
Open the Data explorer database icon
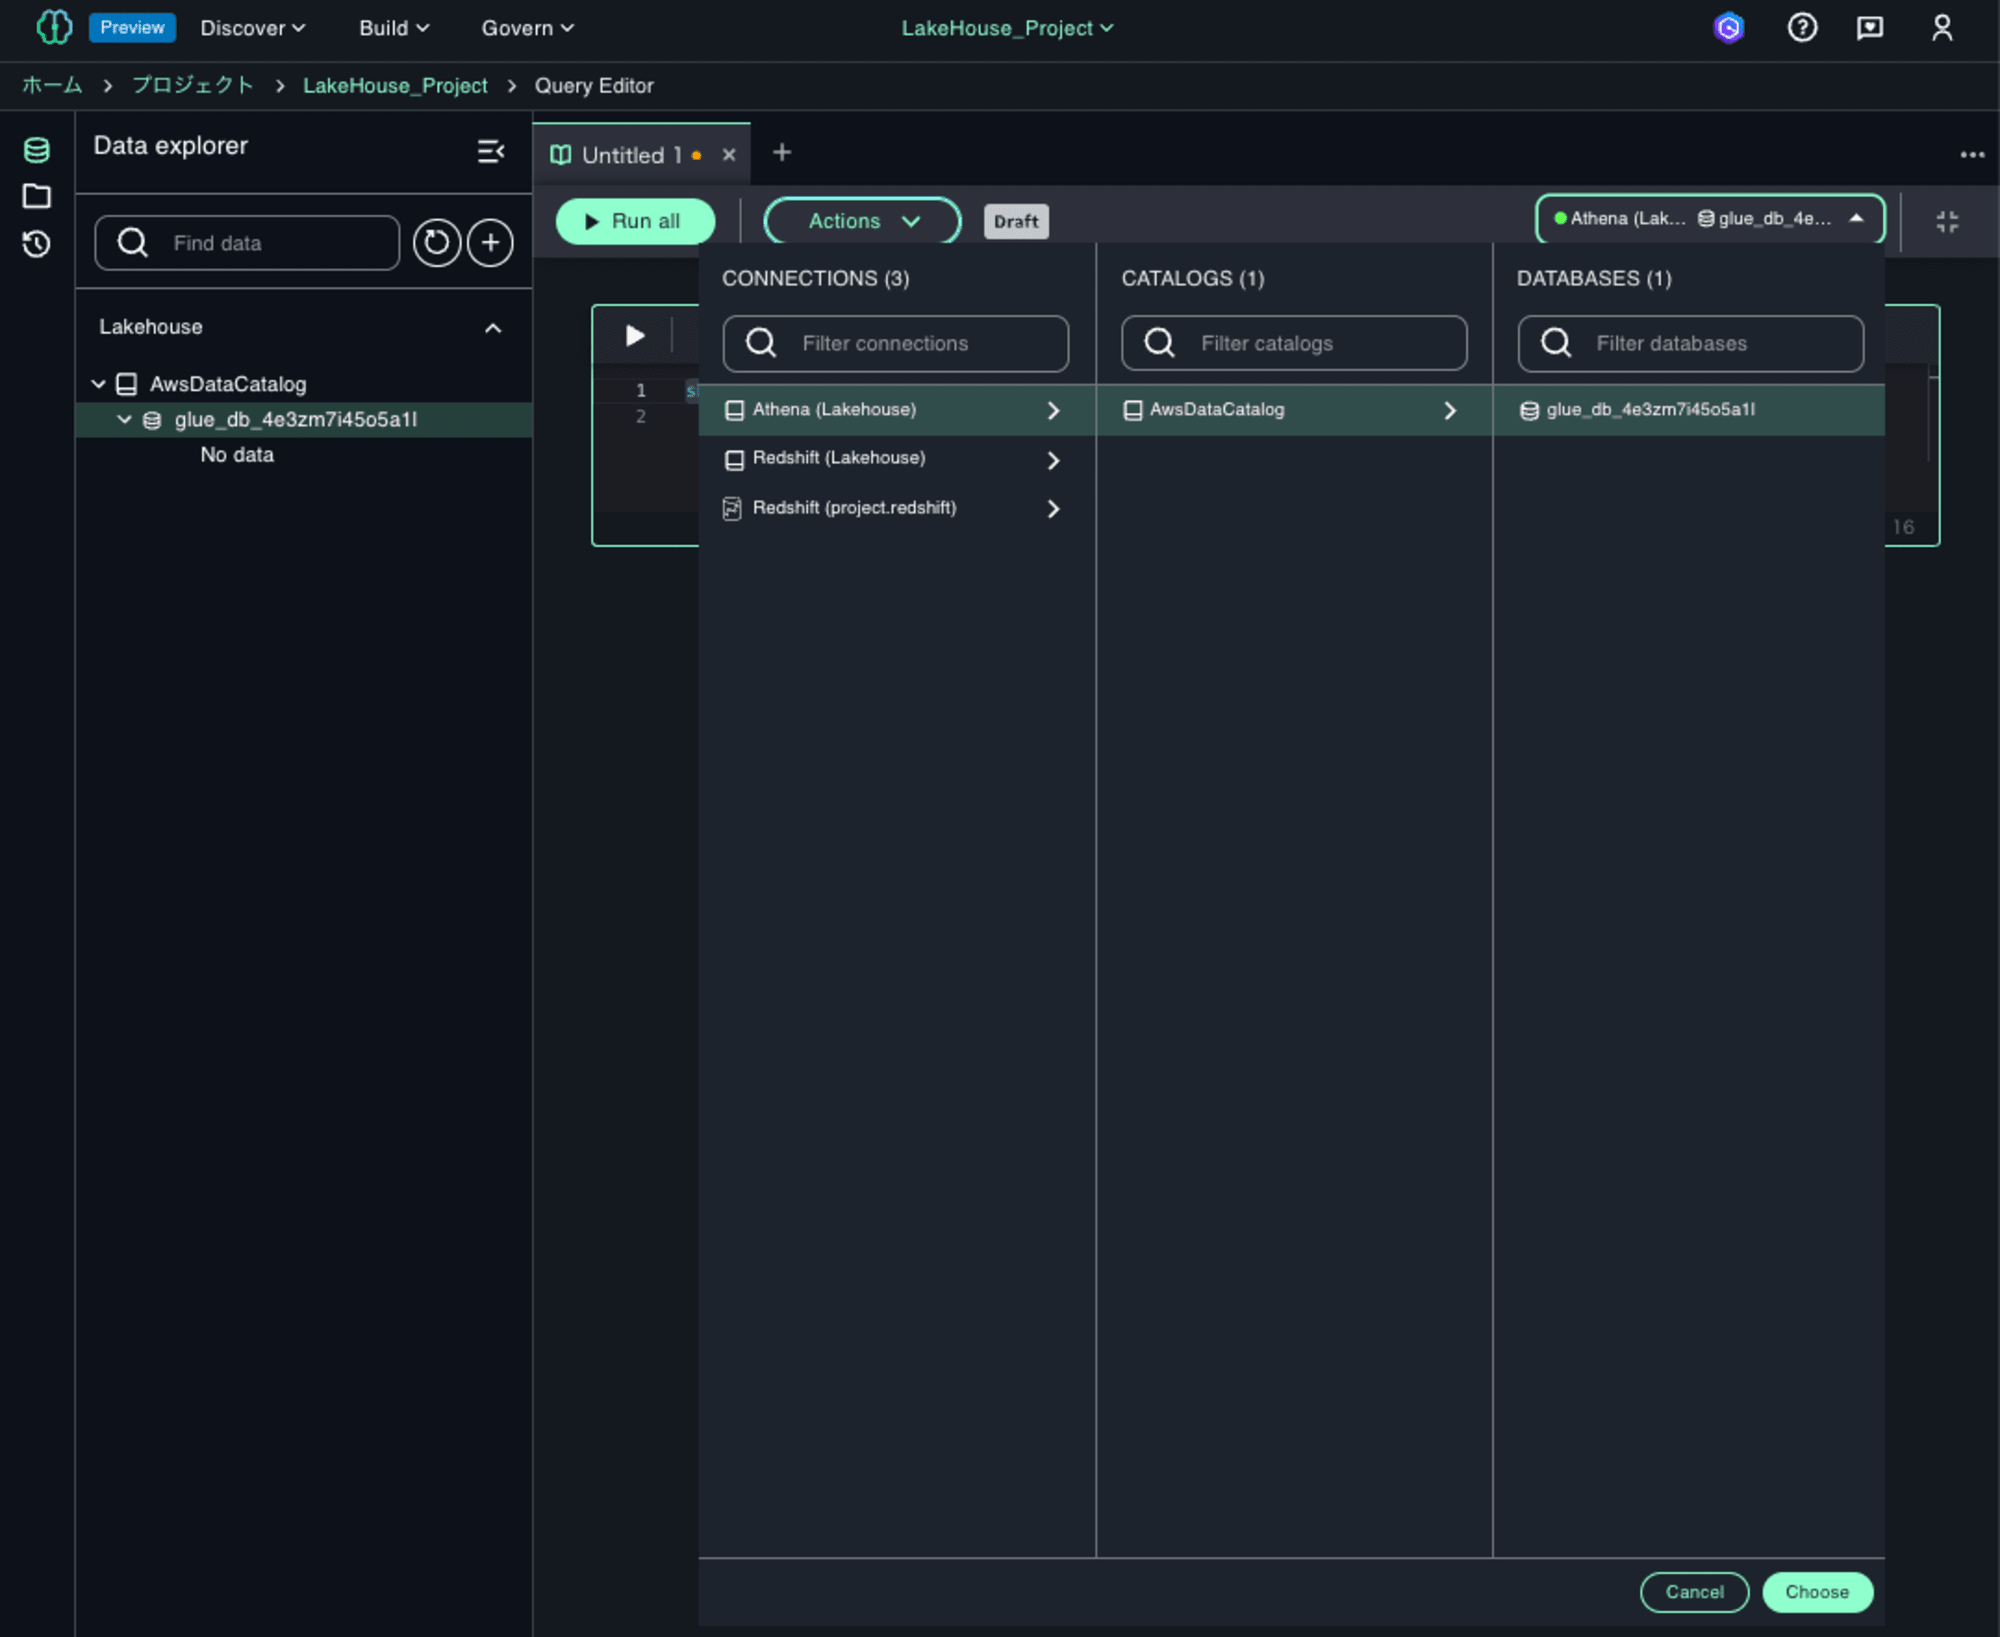point(37,150)
